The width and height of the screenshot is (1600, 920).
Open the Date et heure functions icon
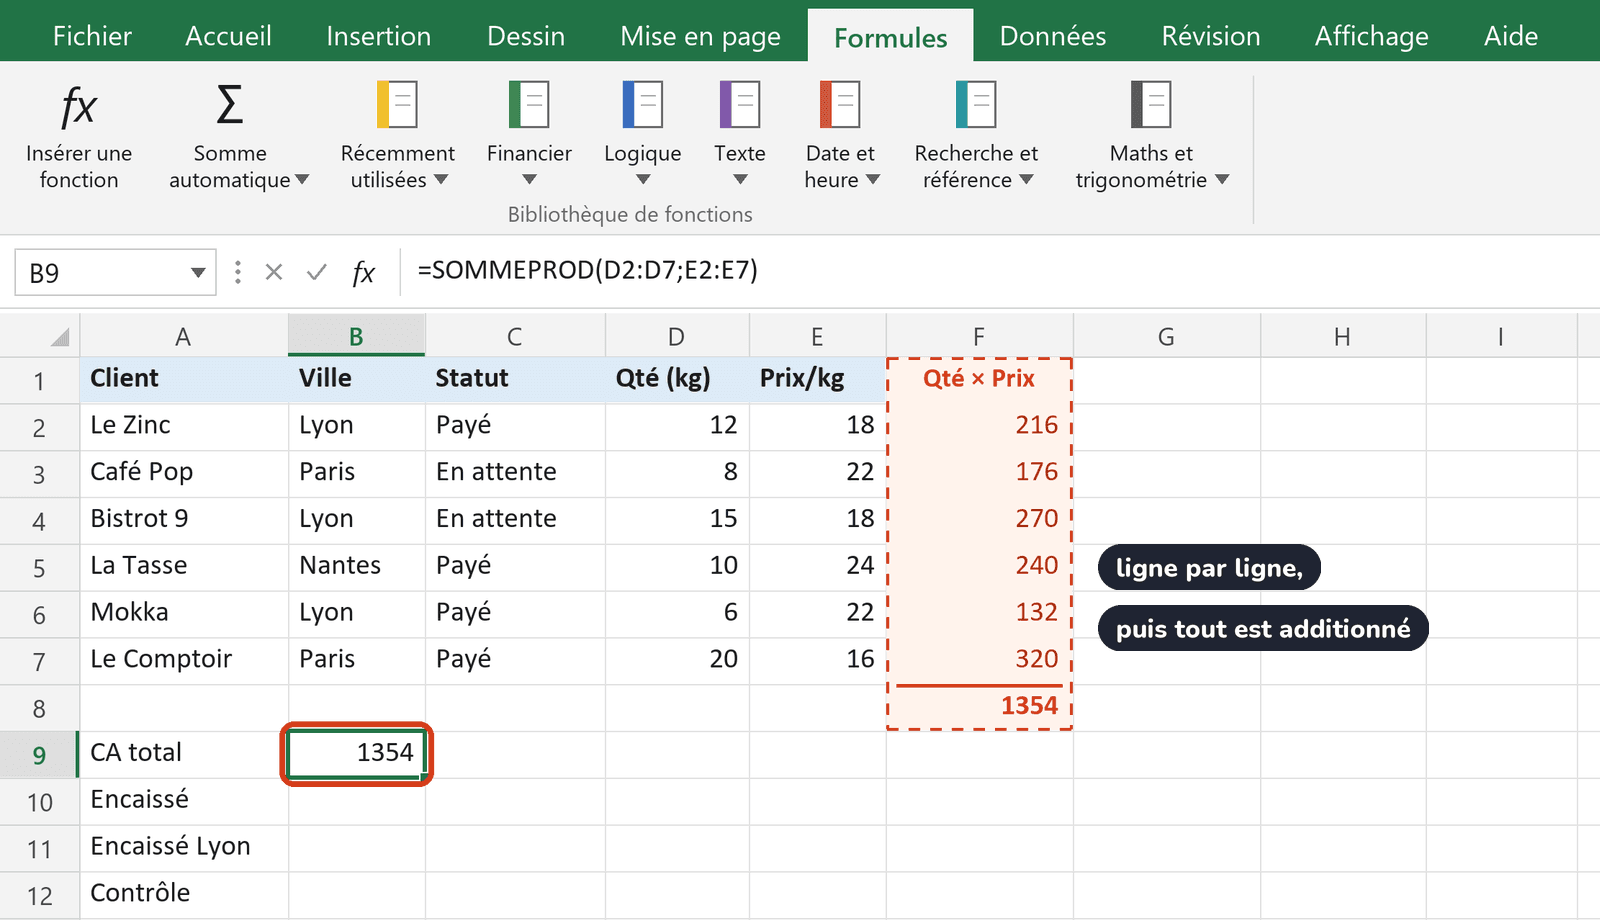coord(840,104)
